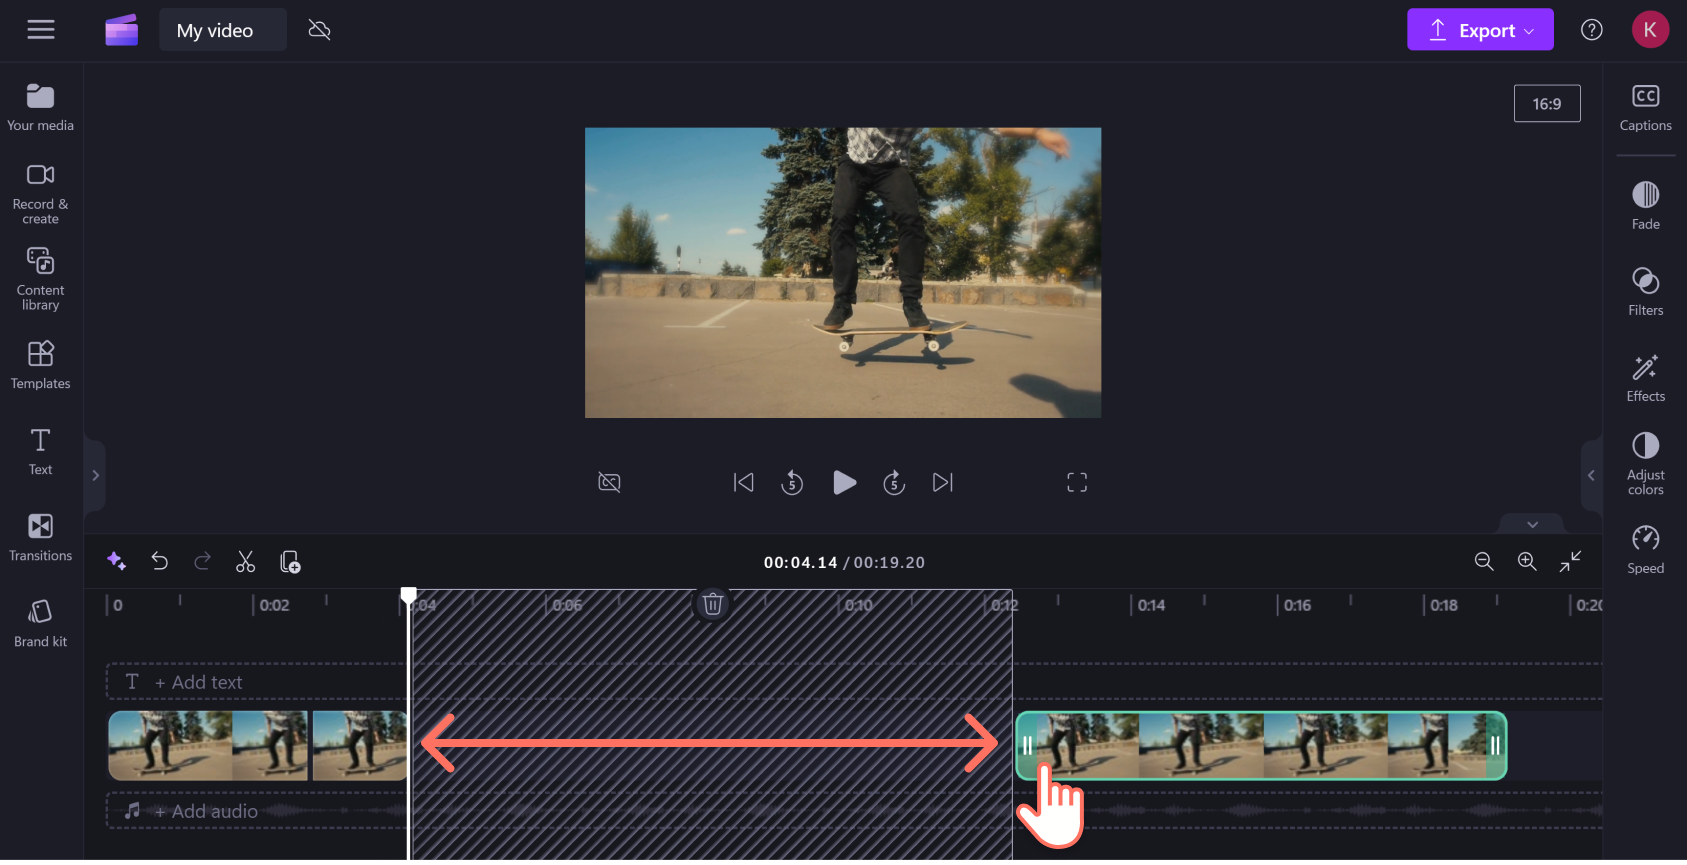Change the 16:9 aspect ratio
Viewport: 1687px width, 865px height.
[x=1547, y=104]
